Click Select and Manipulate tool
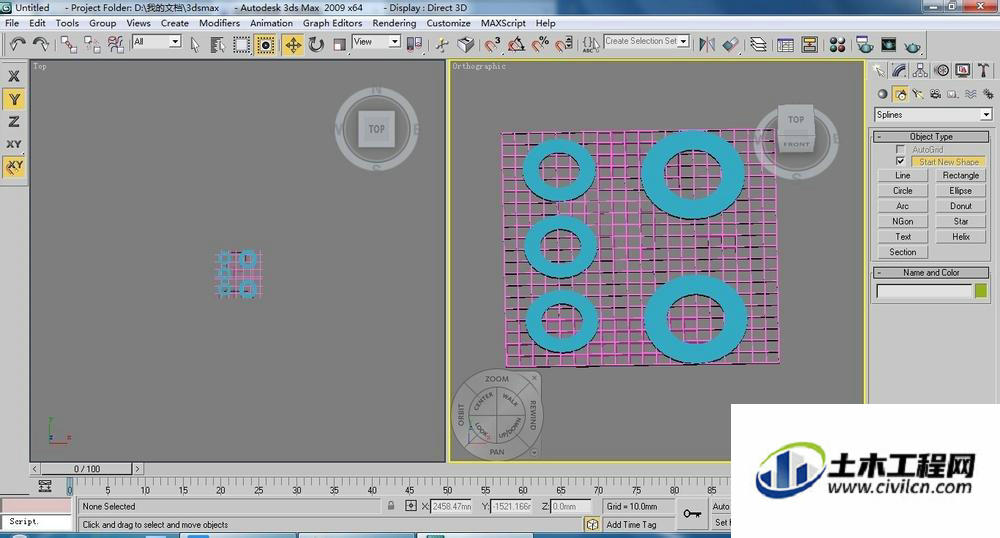The image size is (1000, 538). pyautogui.click(x=442, y=44)
